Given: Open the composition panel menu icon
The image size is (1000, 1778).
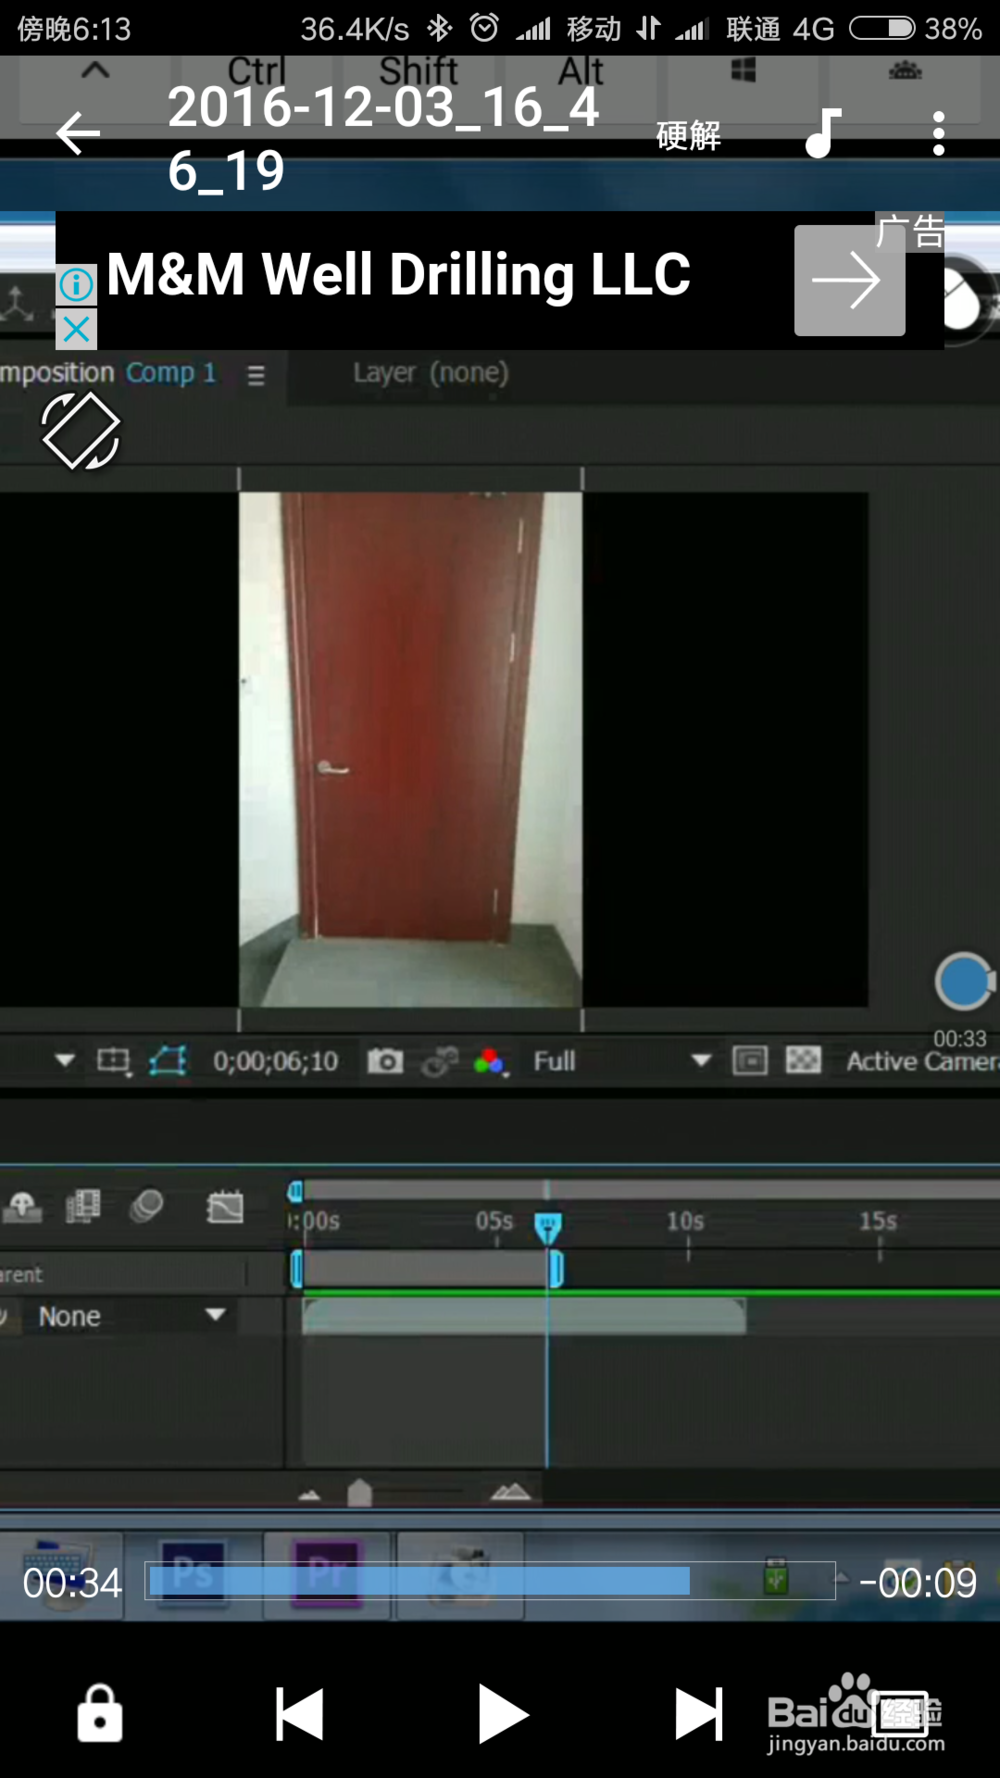Looking at the screenshot, I should pos(256,375).
